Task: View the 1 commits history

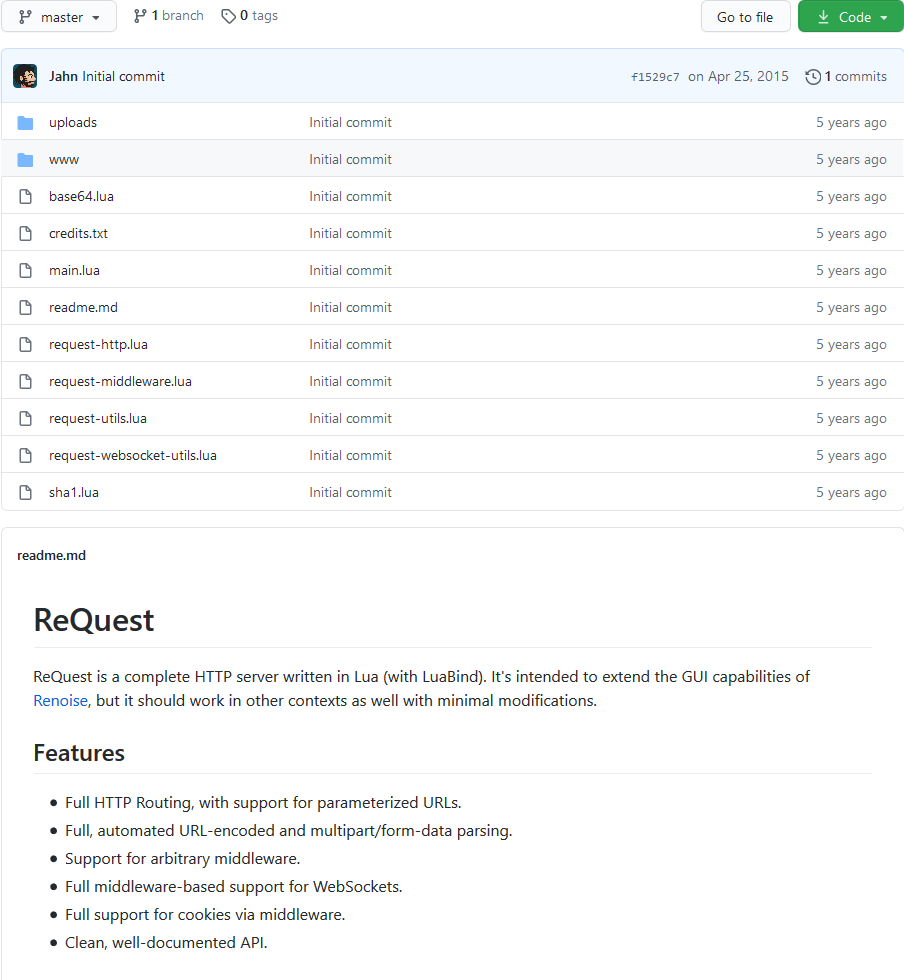Action: tap(846, 76)
